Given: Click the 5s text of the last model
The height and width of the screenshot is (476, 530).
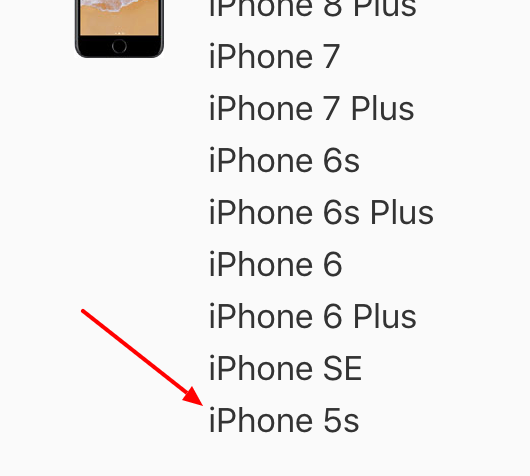Looking at the screenshot, I should (341, 421).
